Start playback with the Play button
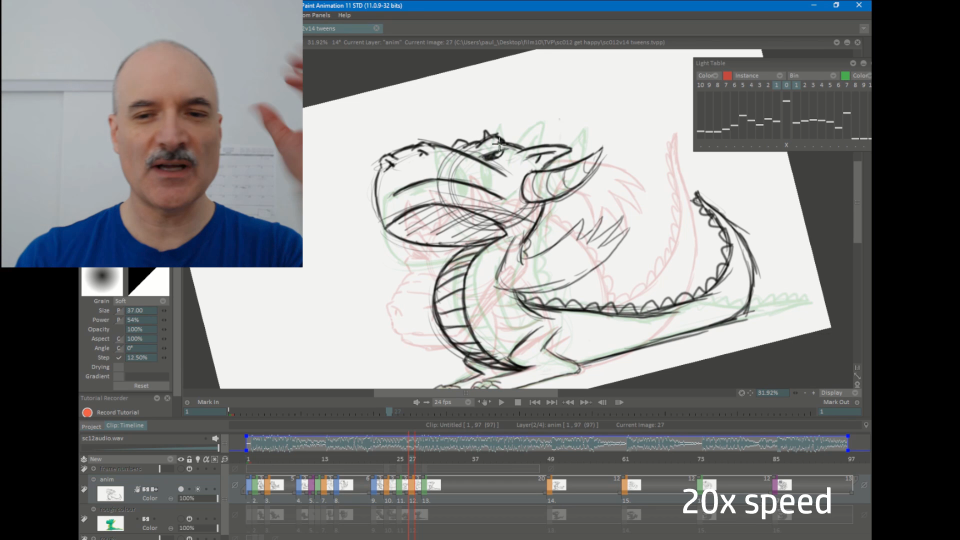This screenshot has height=540, width=960. (x=501, y=402)
